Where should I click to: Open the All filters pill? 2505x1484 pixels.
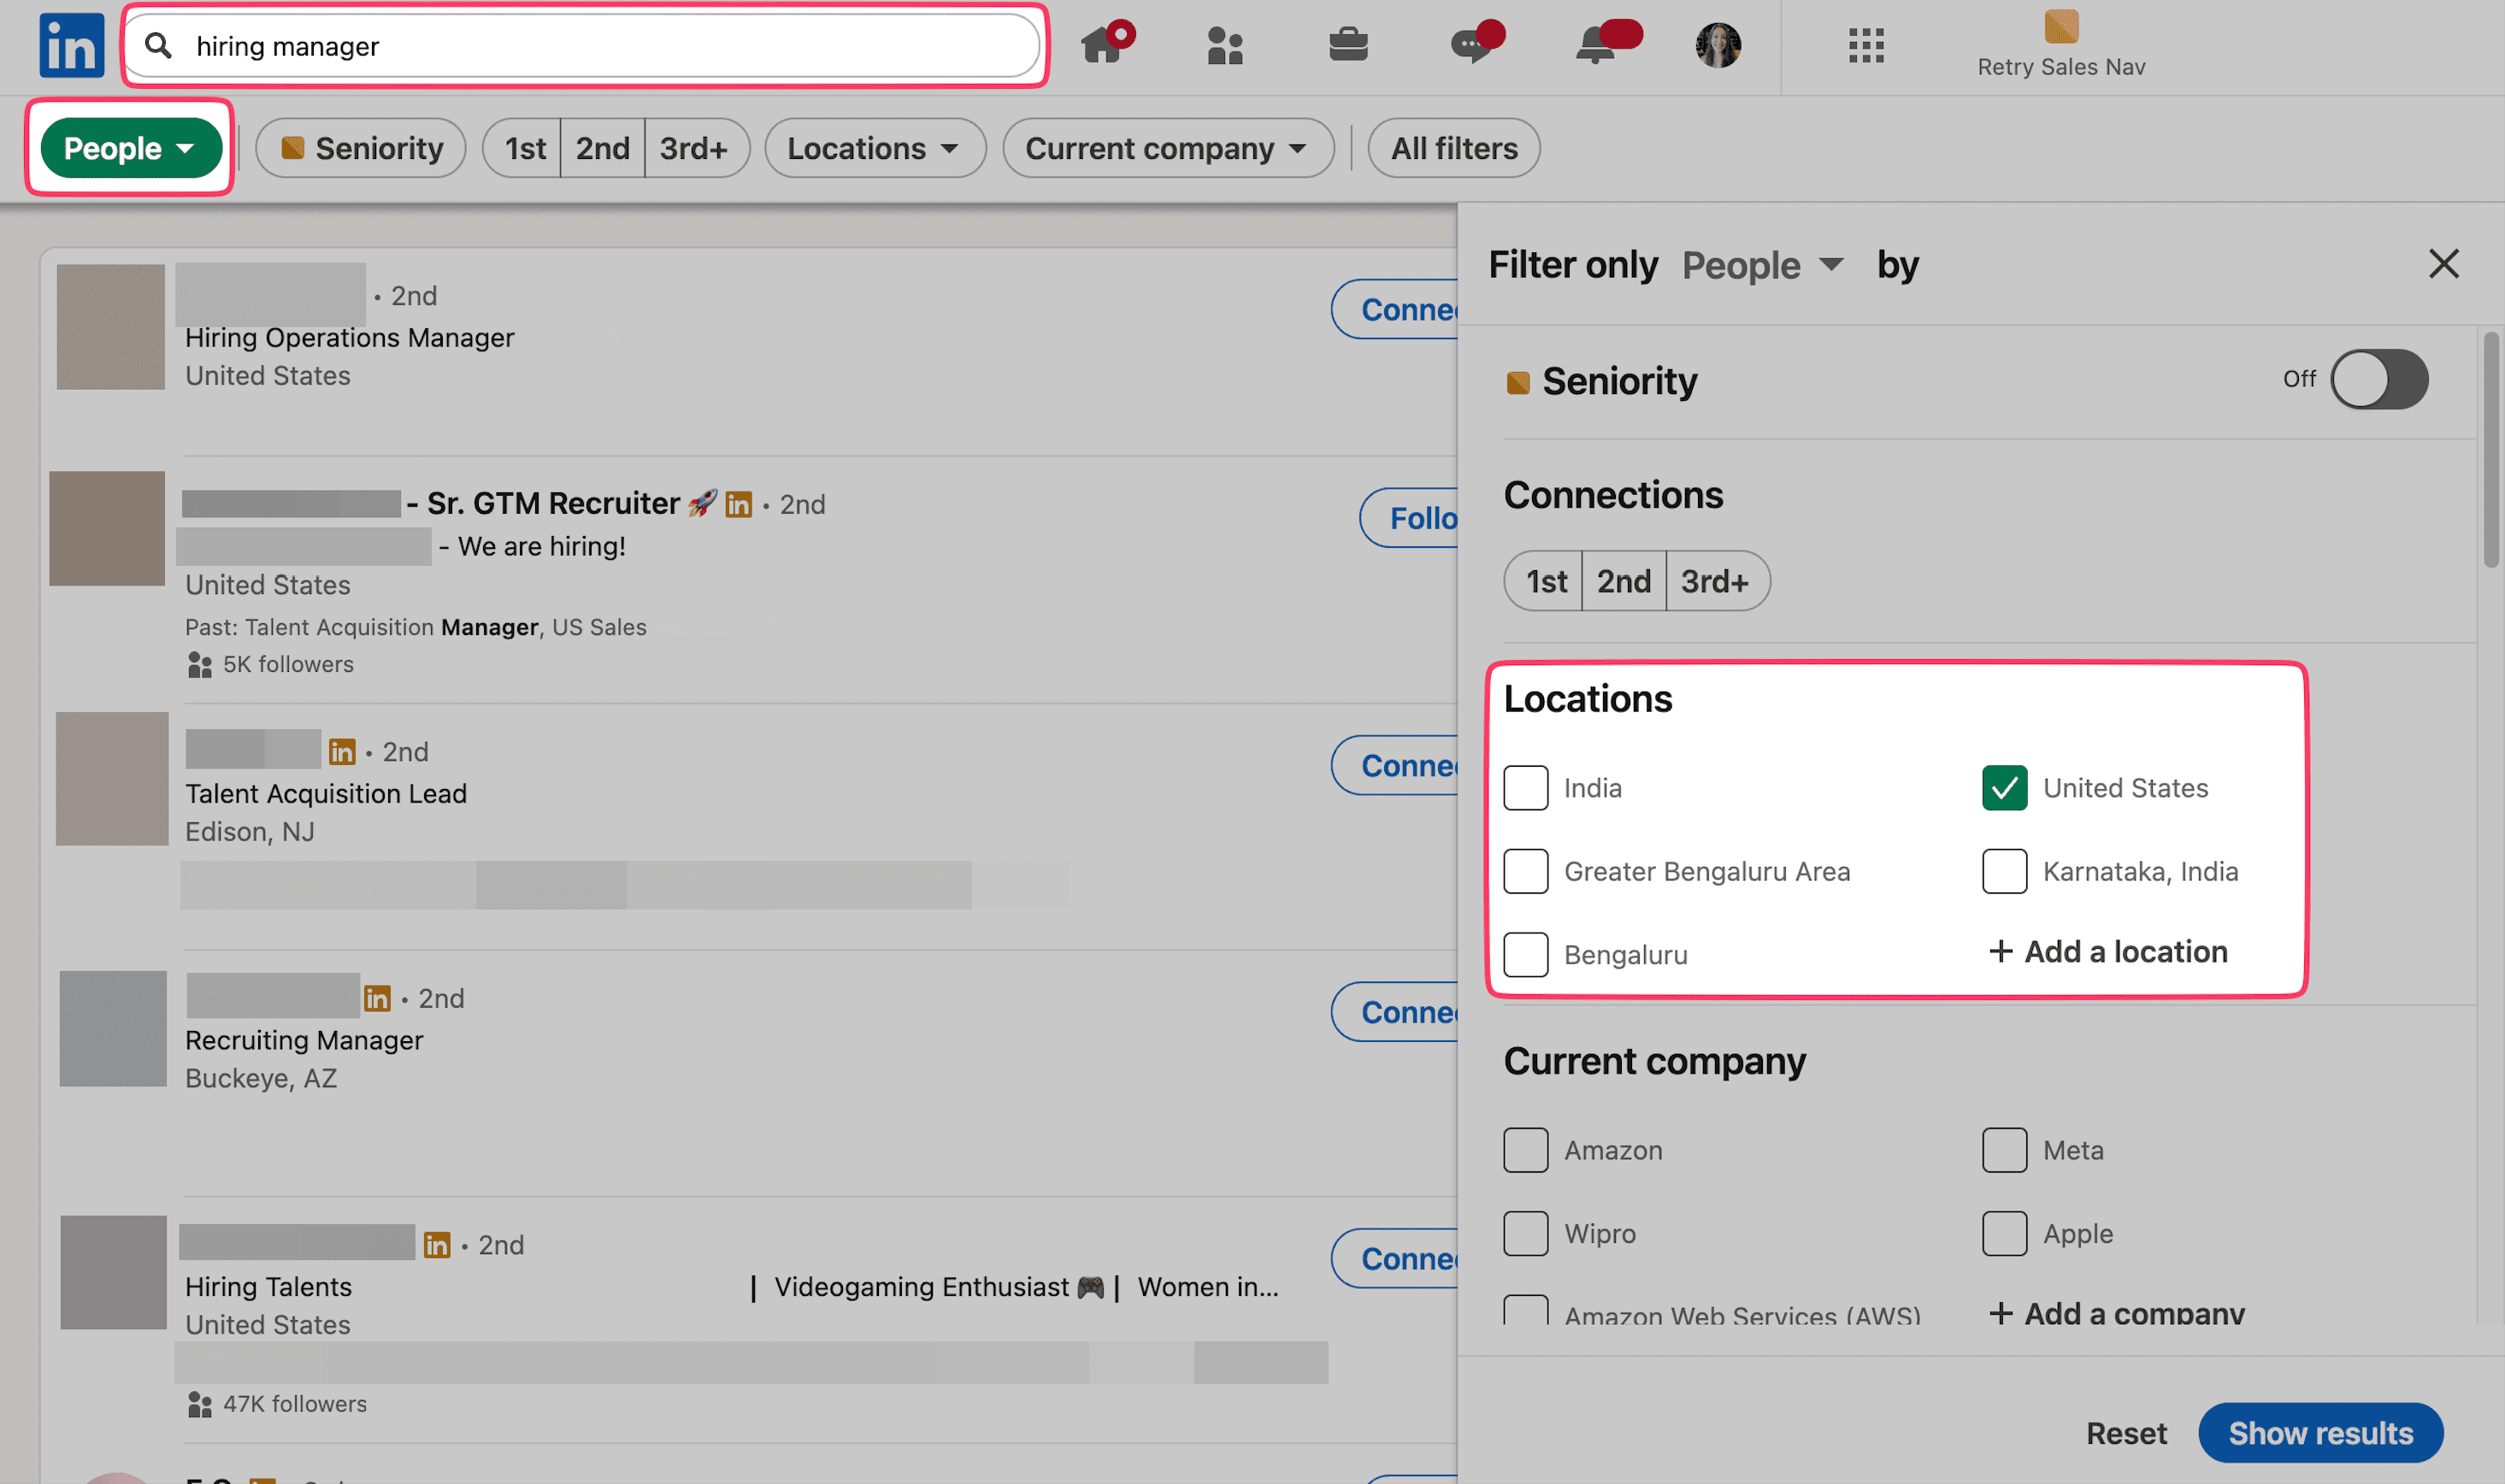1453,148
